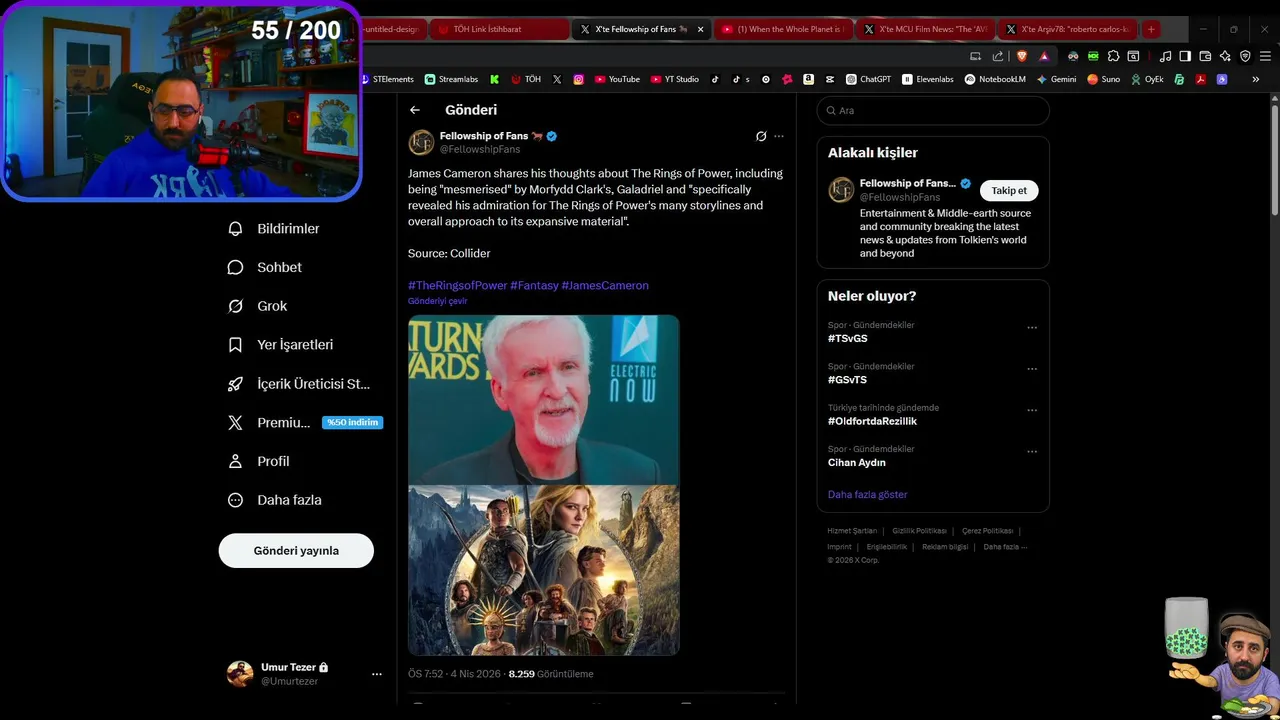Click Daha fazla göster link
The height and width of the screenshot is (720, 1280).
[x=867, y=495]
